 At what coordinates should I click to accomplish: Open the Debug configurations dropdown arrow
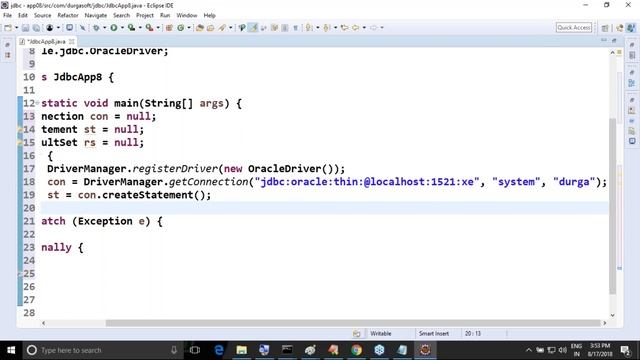104,28
